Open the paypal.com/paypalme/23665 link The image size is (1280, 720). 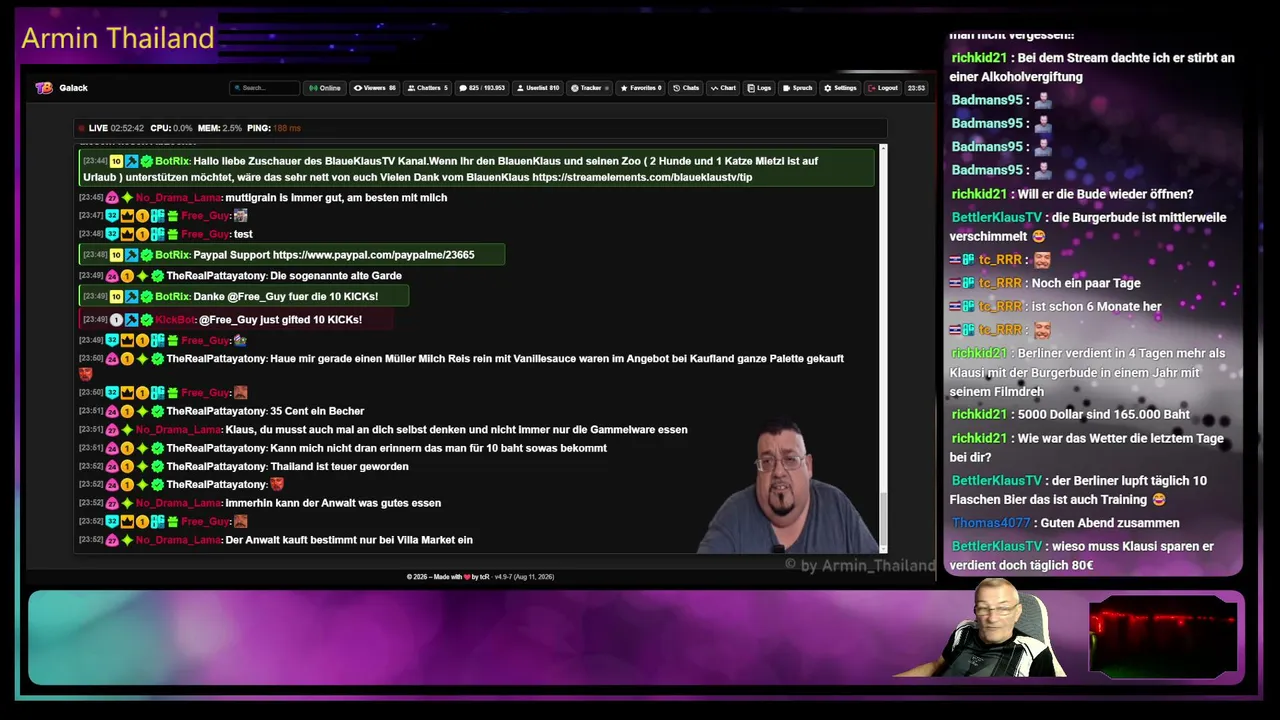click(x=373, y=255)
